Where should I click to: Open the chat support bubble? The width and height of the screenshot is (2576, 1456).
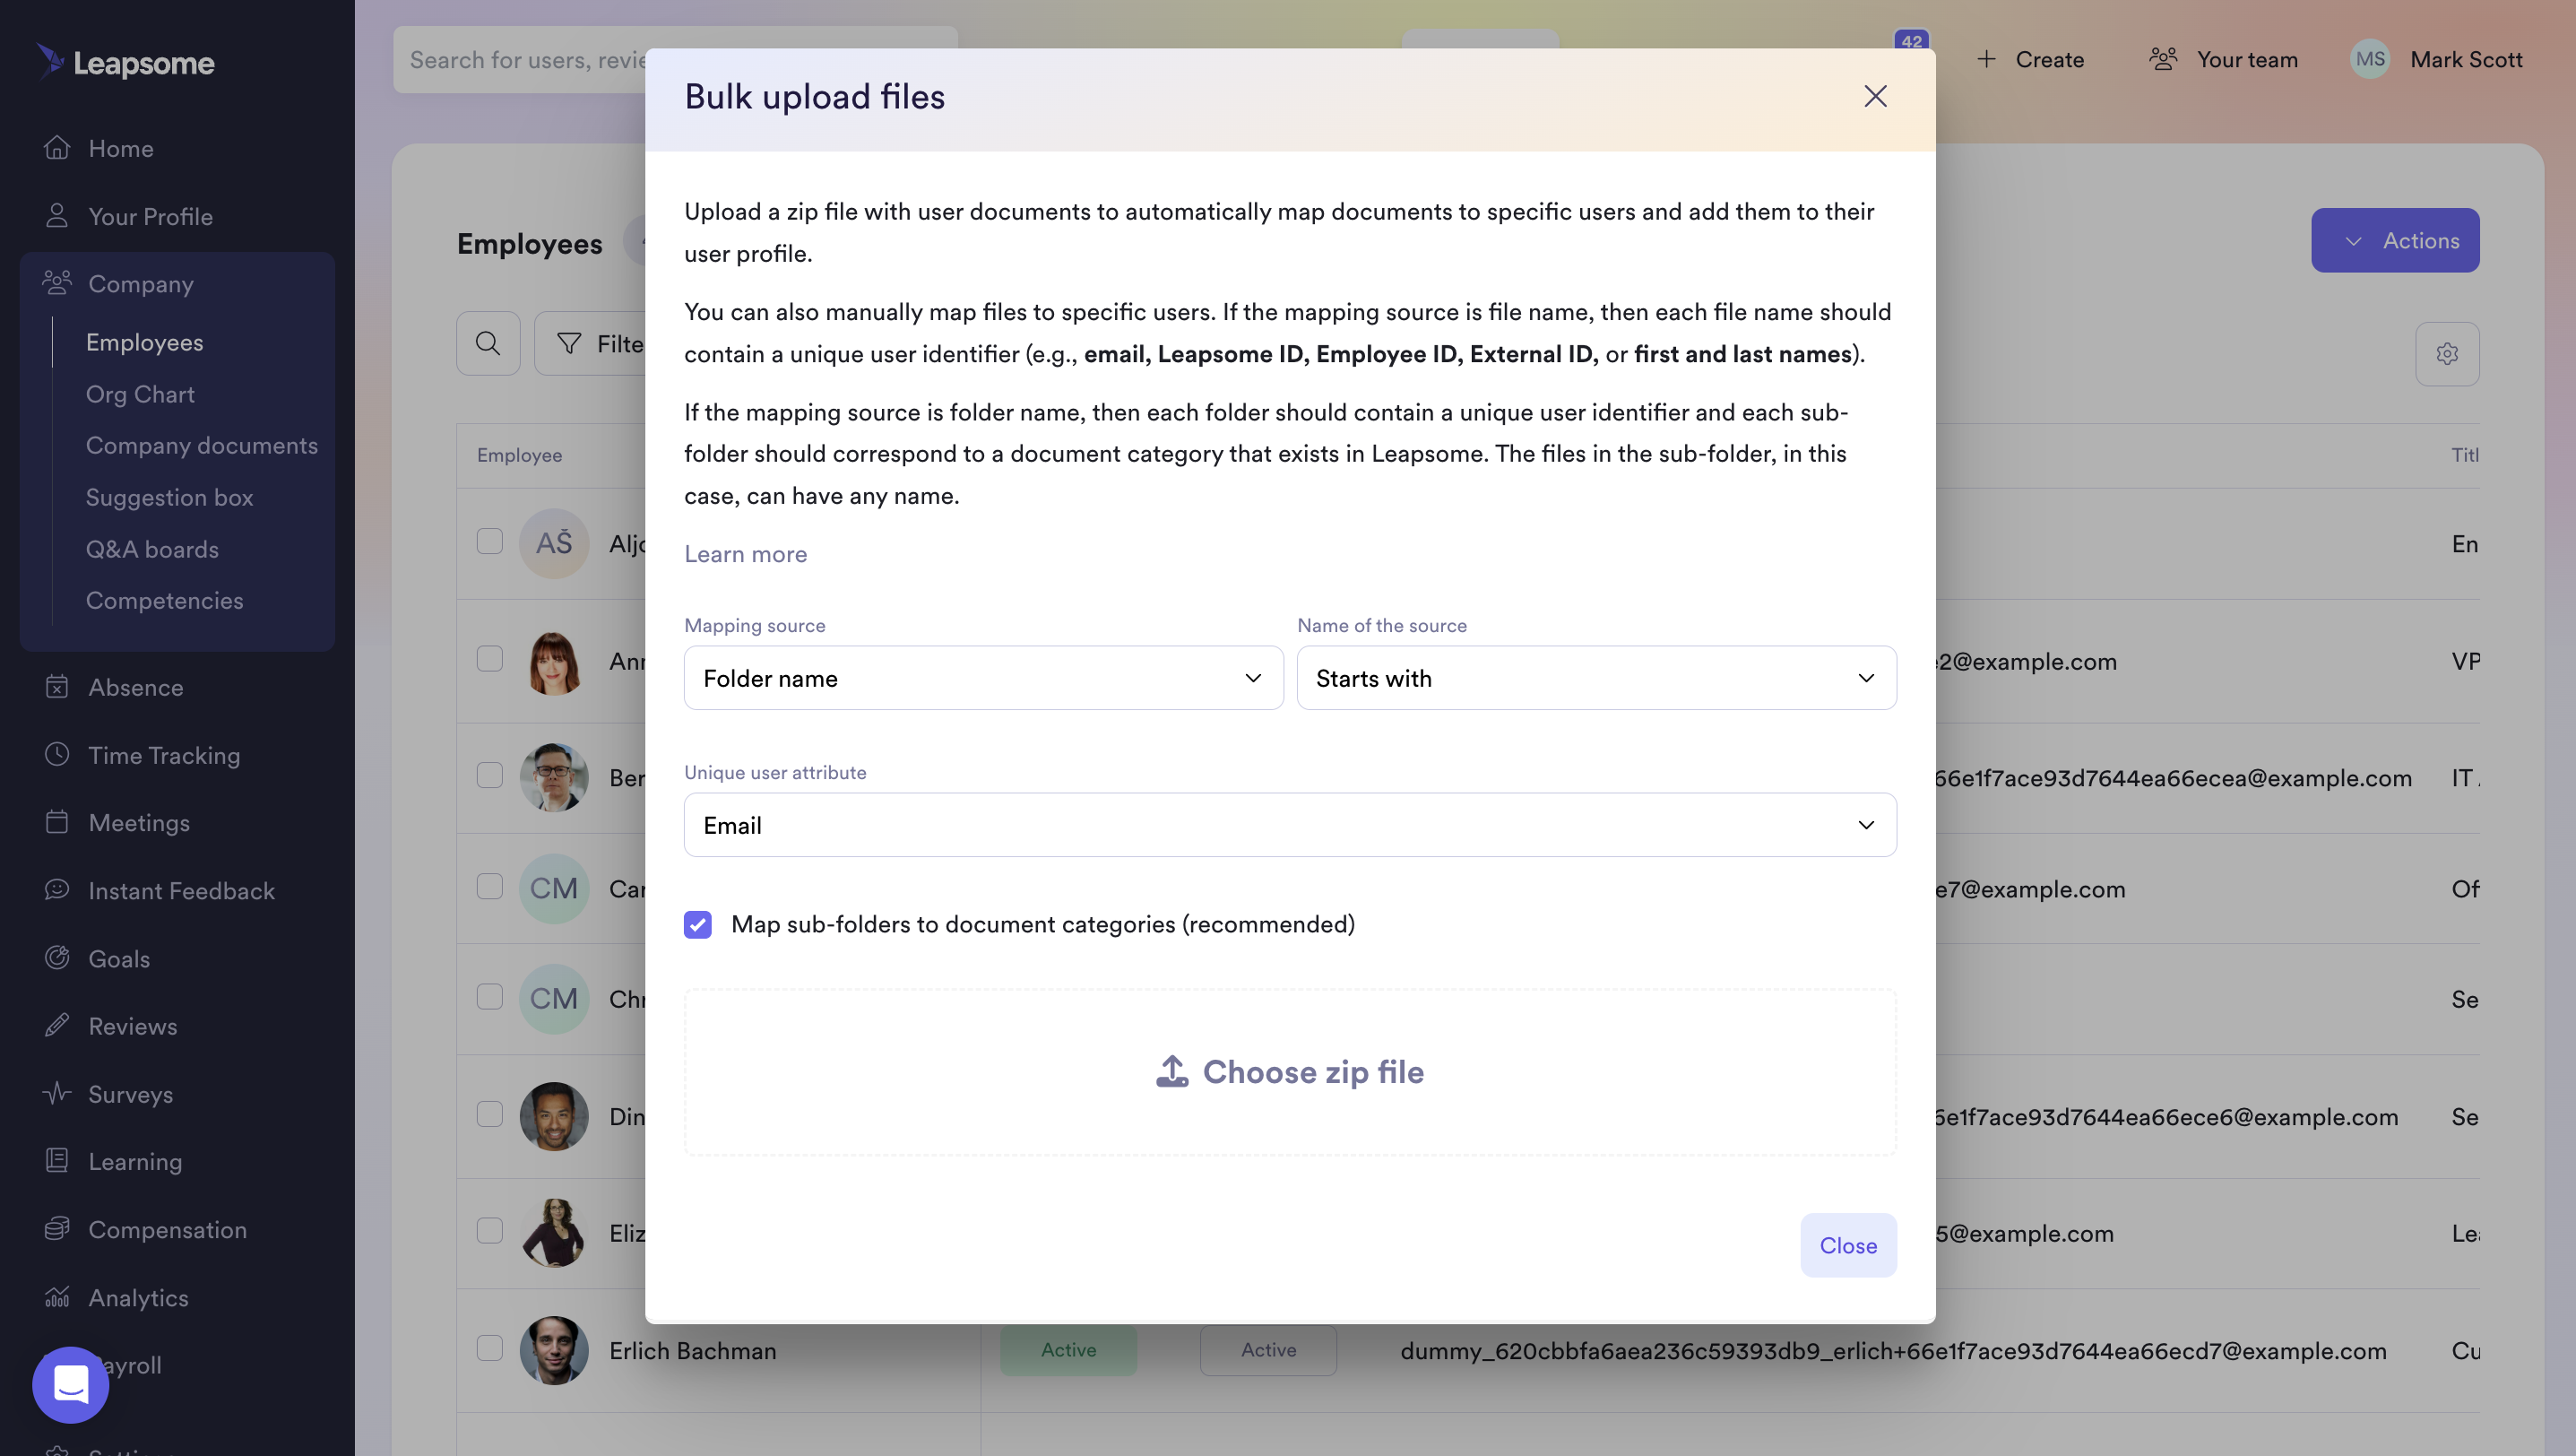70,1385
